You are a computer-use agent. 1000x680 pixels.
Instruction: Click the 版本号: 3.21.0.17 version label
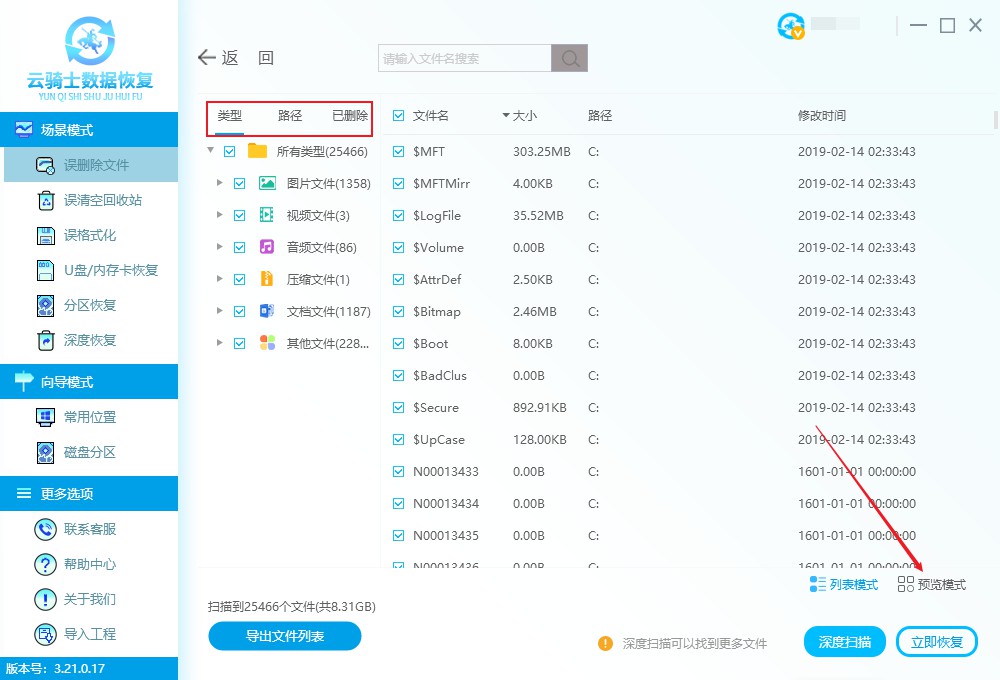pyautogui.click(x=55, y=669)
